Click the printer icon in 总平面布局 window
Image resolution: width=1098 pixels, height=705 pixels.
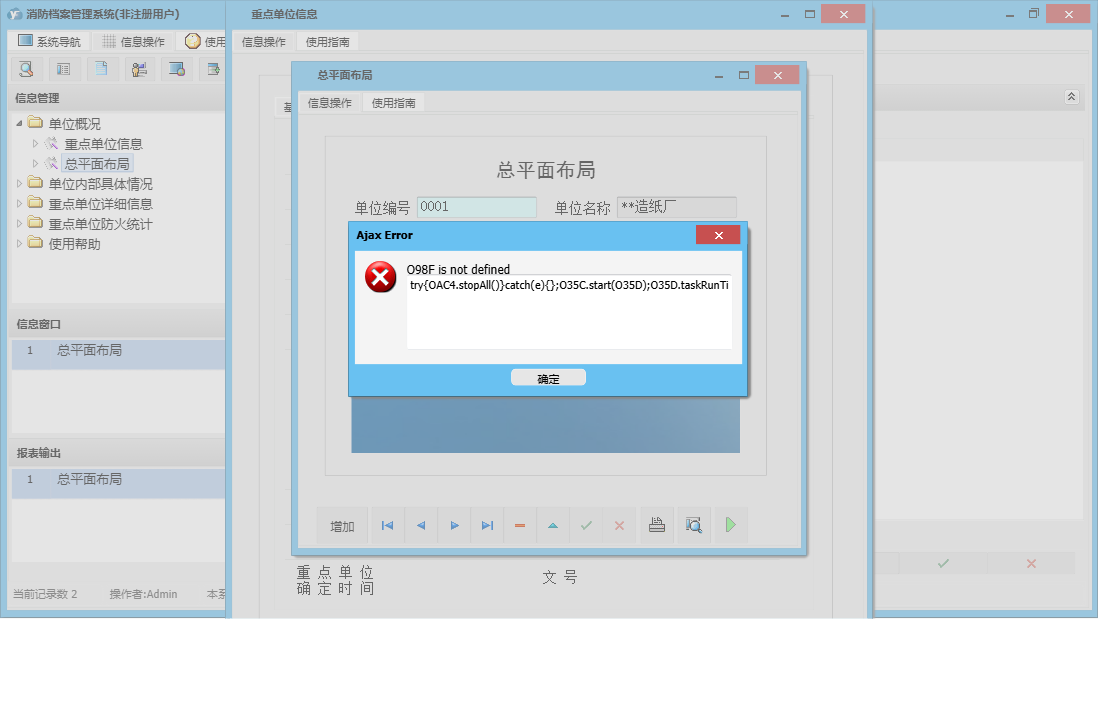click(x=657, y=526)
